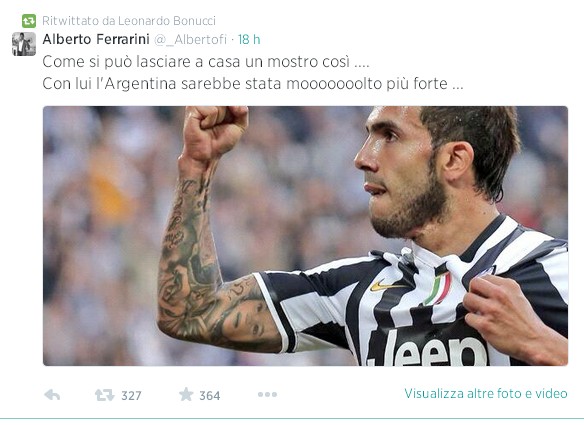The width and height of the screenshot is (584, 425).
Task: View the 364 favorites count
Action: click(210, 396)
